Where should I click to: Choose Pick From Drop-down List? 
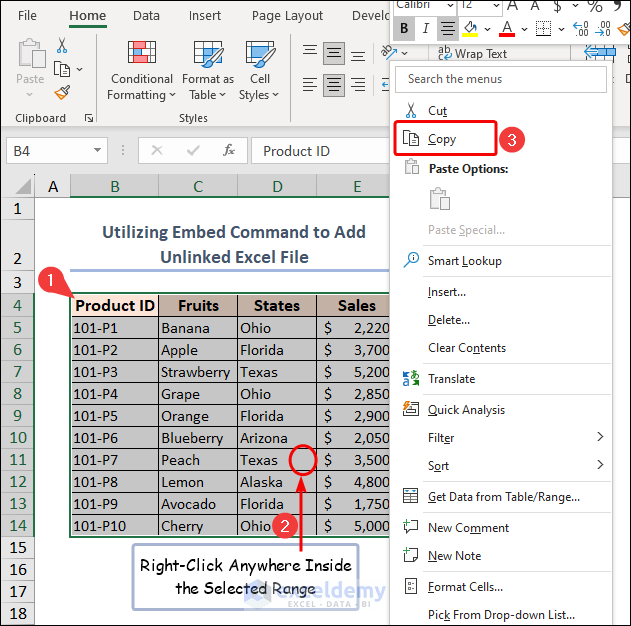coord(501,615)
